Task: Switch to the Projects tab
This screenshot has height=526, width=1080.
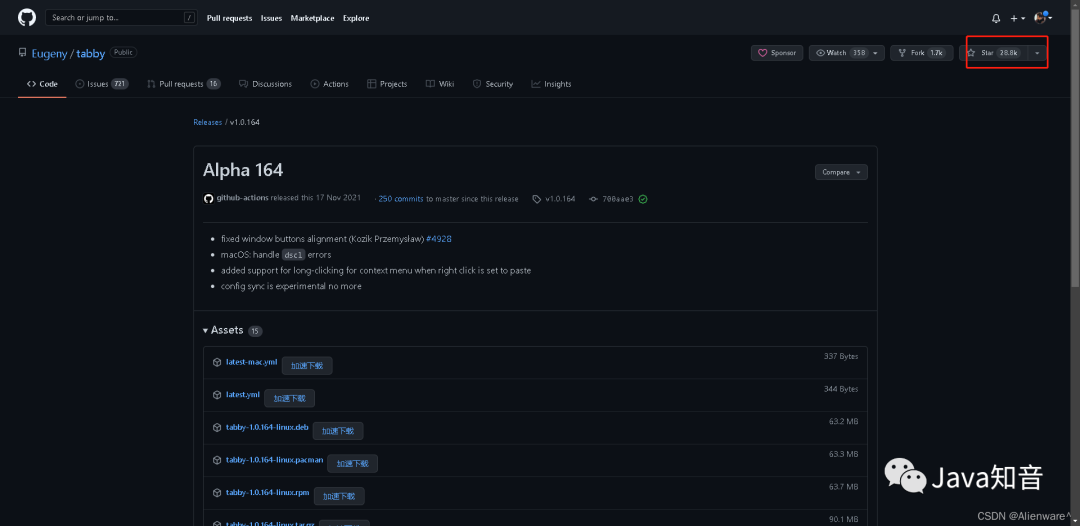Action: tap(387, 84)
